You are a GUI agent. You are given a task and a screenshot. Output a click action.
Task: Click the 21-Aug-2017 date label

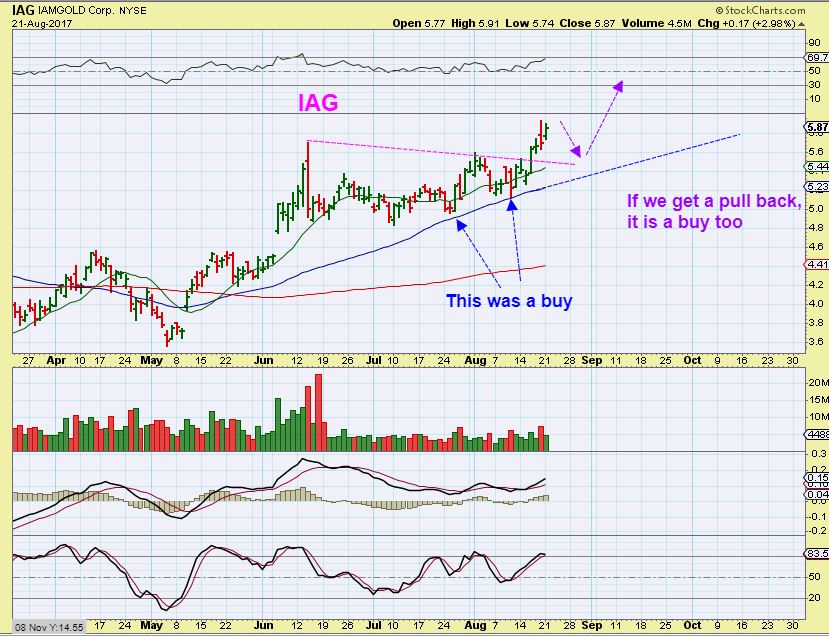point(42,24)
